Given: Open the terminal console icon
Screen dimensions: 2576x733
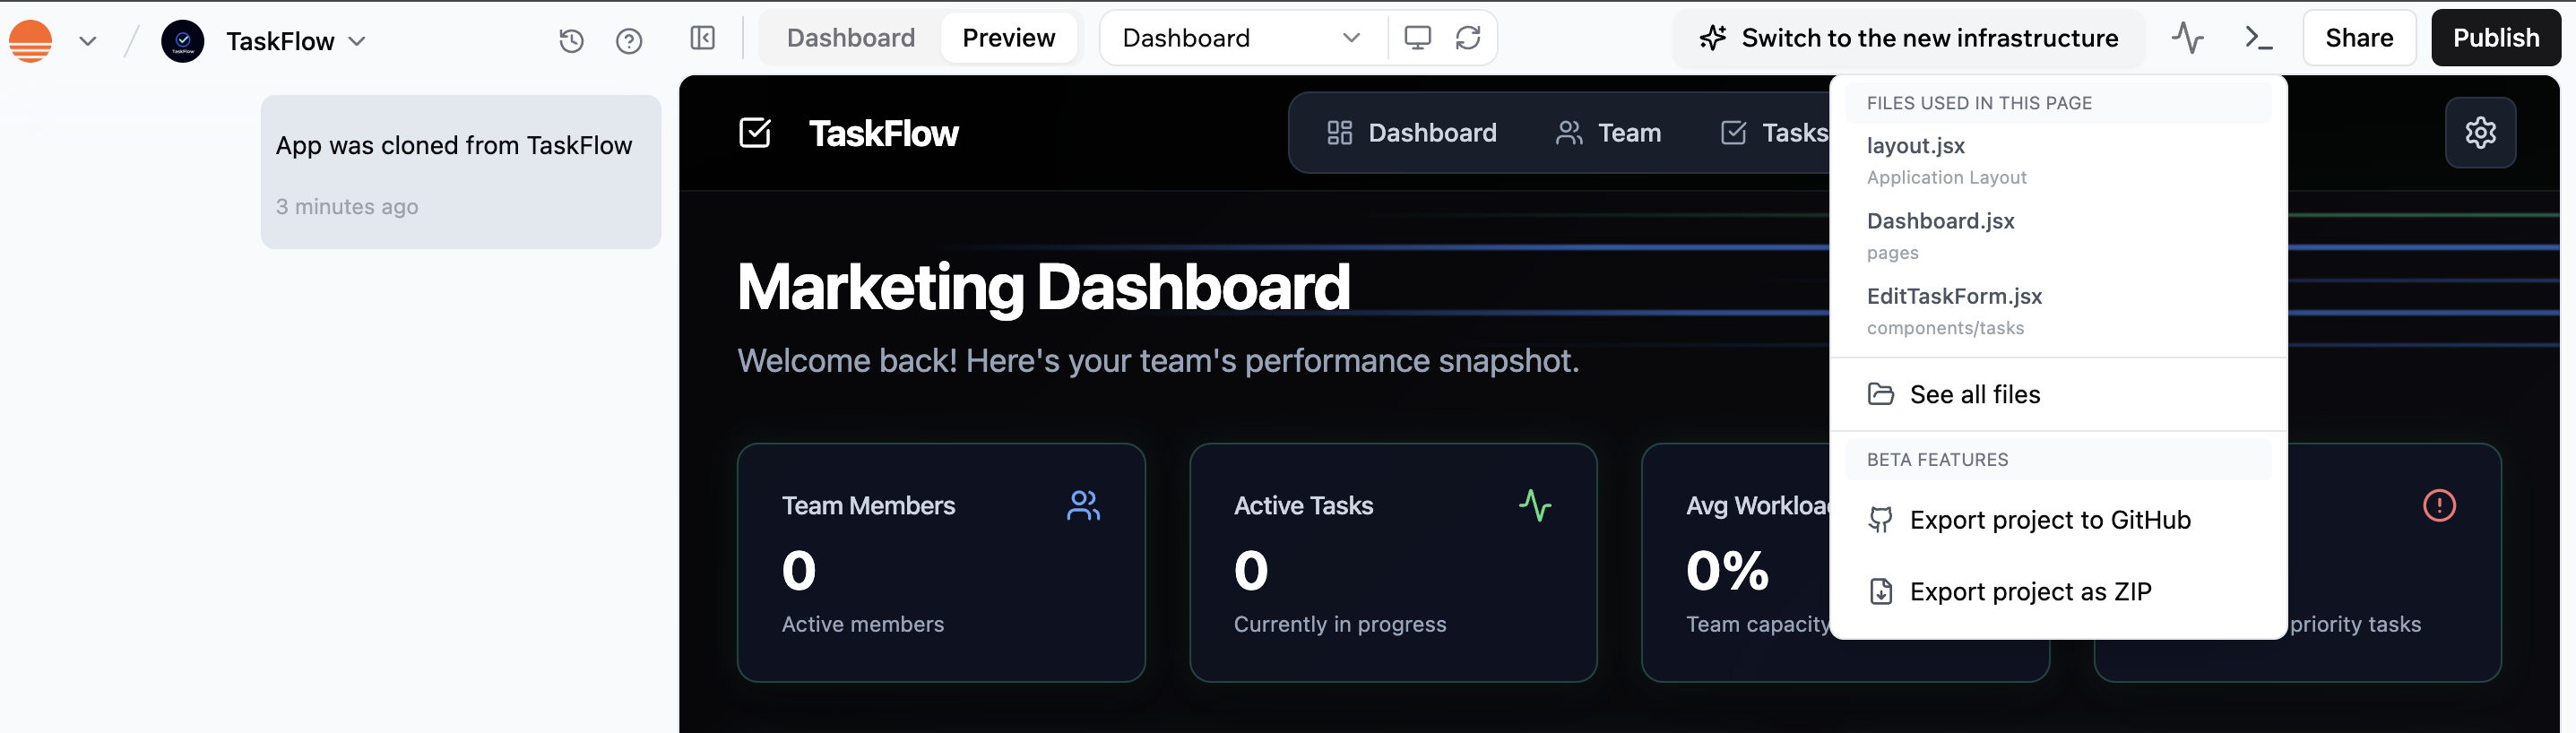Looking at the screenshot, I should click(x=2258, y=38).
